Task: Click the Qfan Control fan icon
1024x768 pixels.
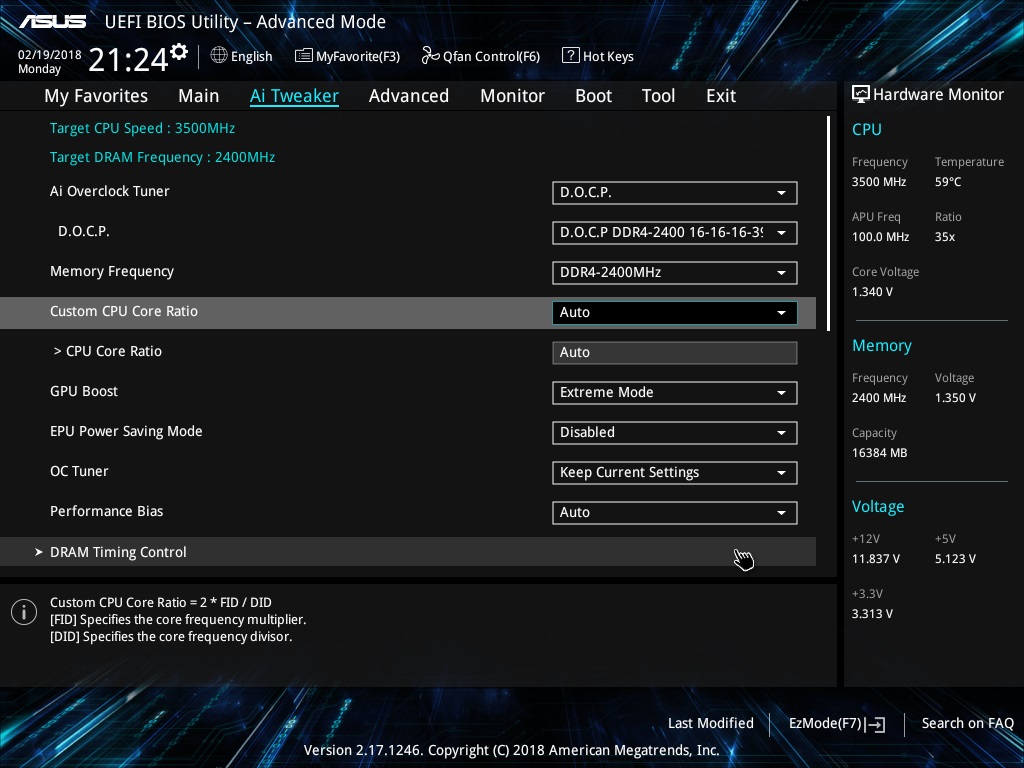Action: 430,56
